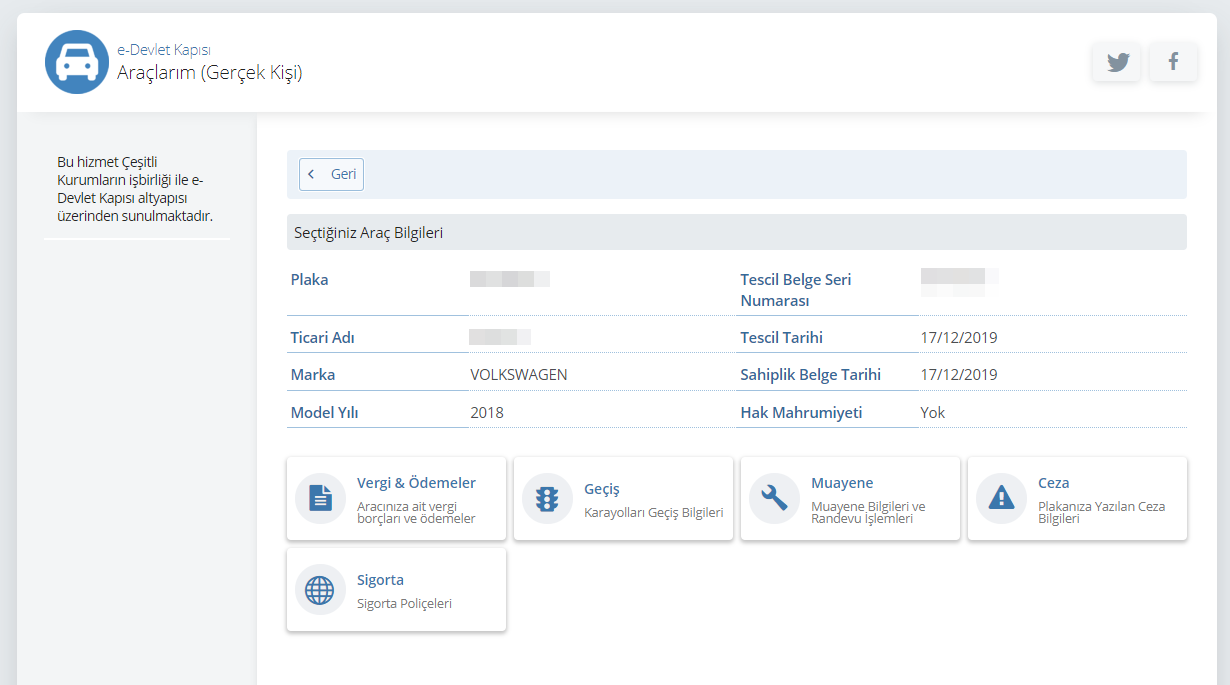Open the Geçiş title link

tap(602, 489)
